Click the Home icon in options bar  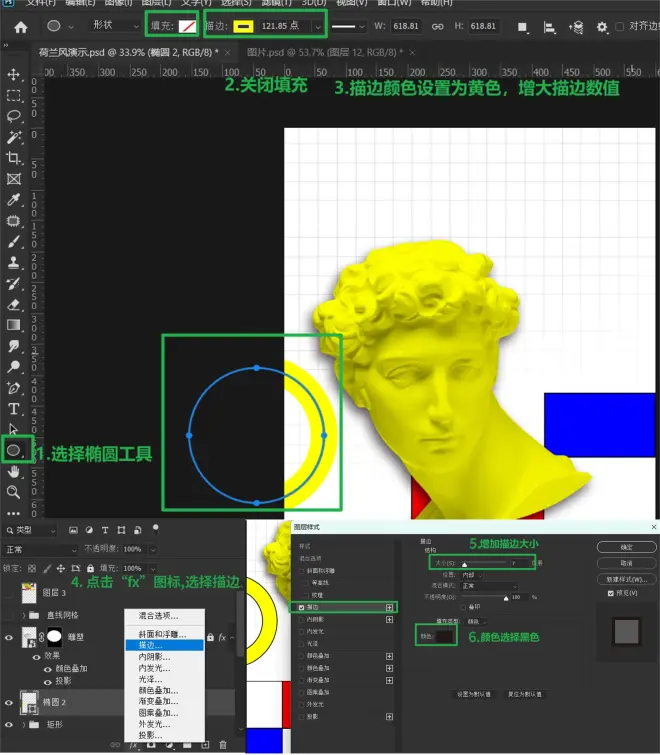[21, 26]
